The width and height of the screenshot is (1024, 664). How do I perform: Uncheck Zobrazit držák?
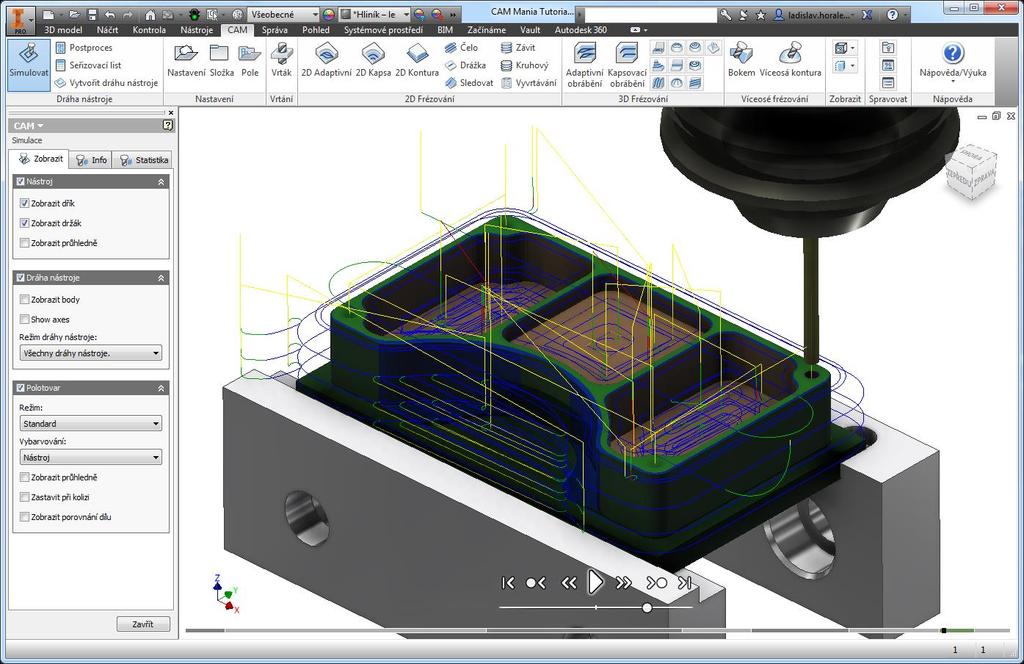click(x=24, y=223)
